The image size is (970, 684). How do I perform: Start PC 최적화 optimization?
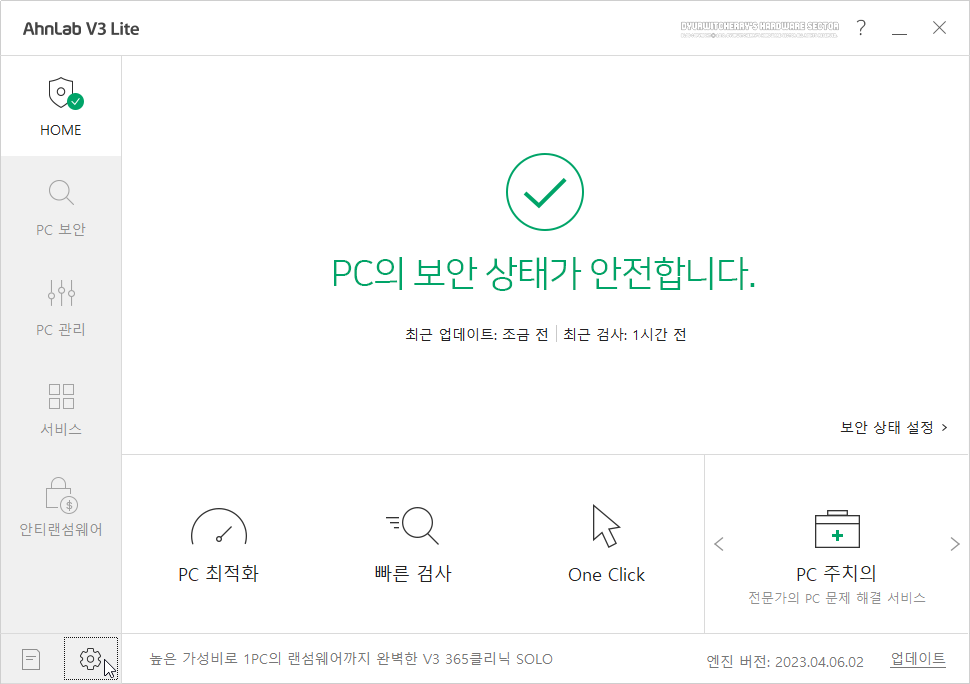[218, 545]
